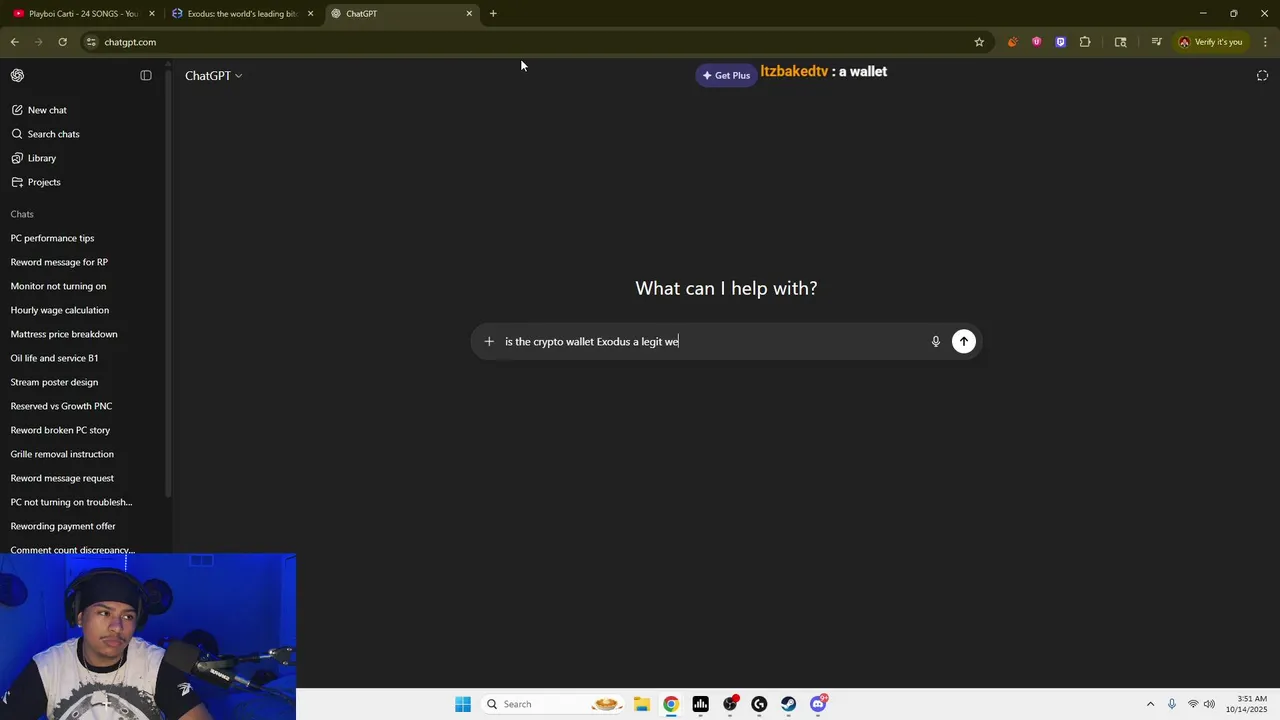The image size is (1280, 720).
Task: Open Discord from the taskbar
Action: click(x=818, y=704)
